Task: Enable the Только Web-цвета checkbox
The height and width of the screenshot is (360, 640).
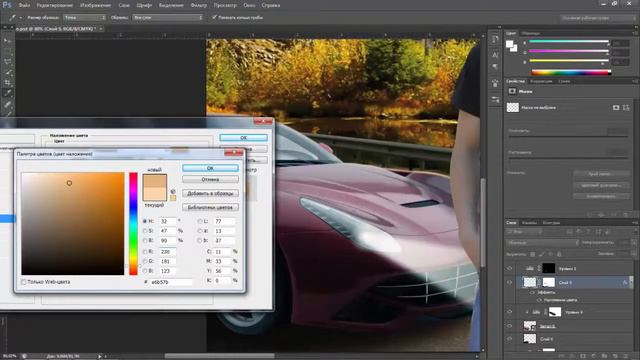Action: point(24,282)
